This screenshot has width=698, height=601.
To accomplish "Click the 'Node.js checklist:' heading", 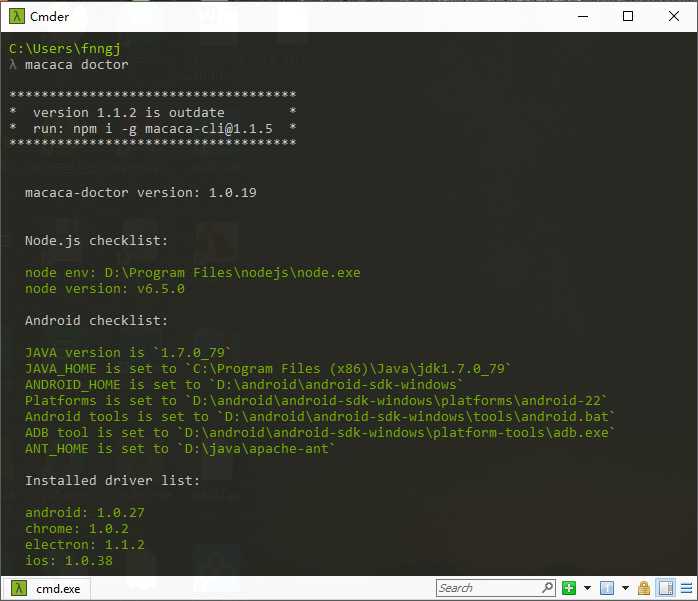I will point(97,241).
